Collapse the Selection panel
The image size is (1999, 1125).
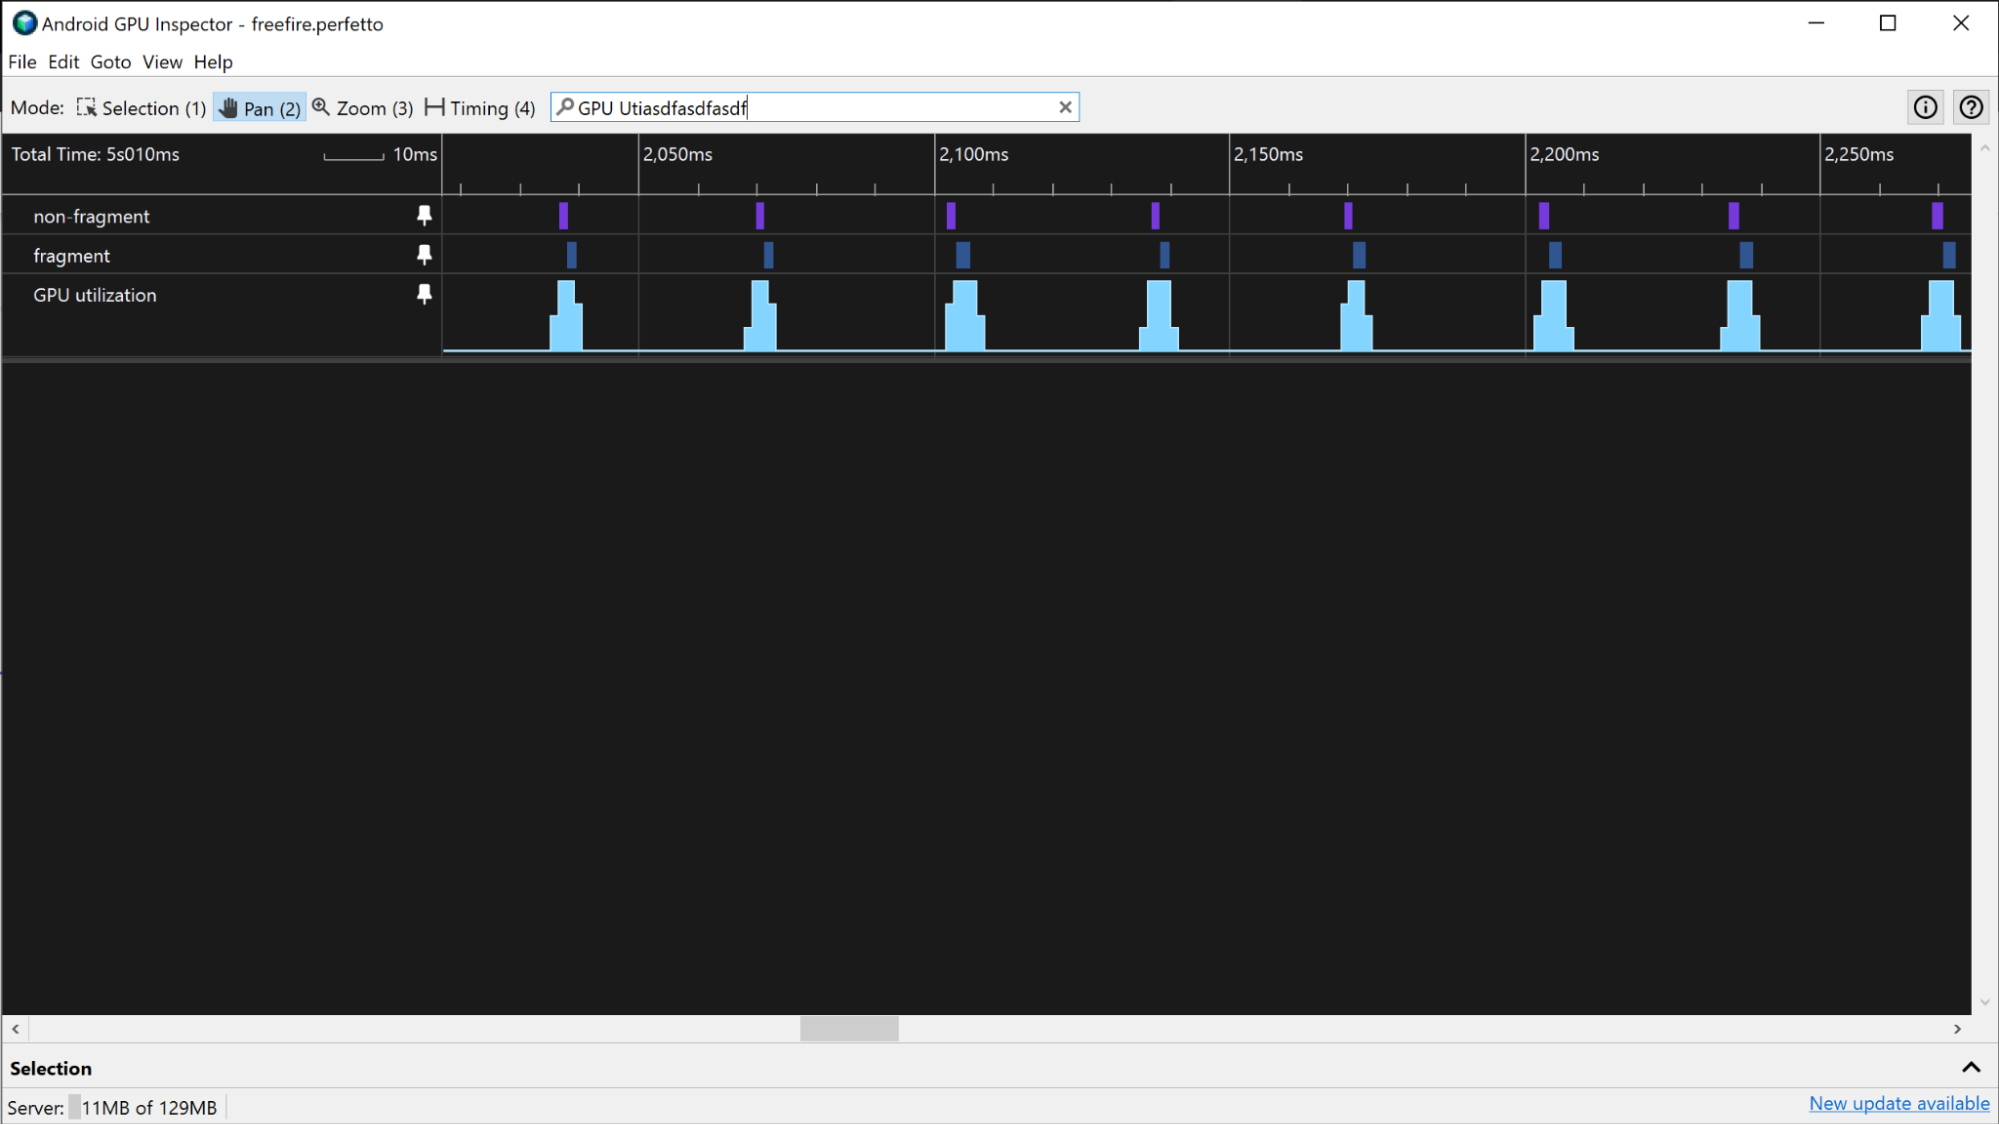pyautogui.click(x=1969, y=1067)
